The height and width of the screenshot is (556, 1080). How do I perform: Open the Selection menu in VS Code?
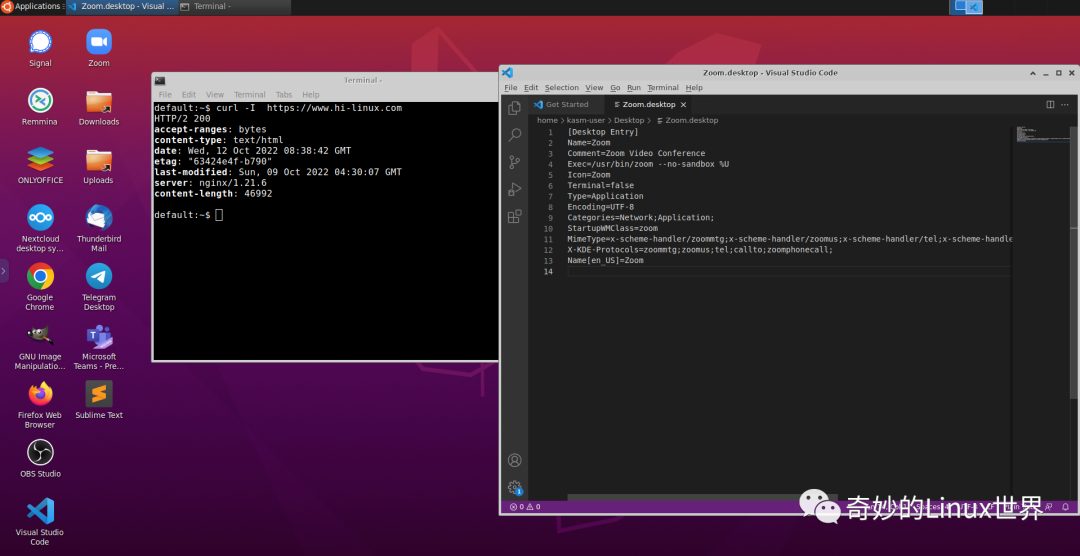pyautogui.click(x=561, y=87)
